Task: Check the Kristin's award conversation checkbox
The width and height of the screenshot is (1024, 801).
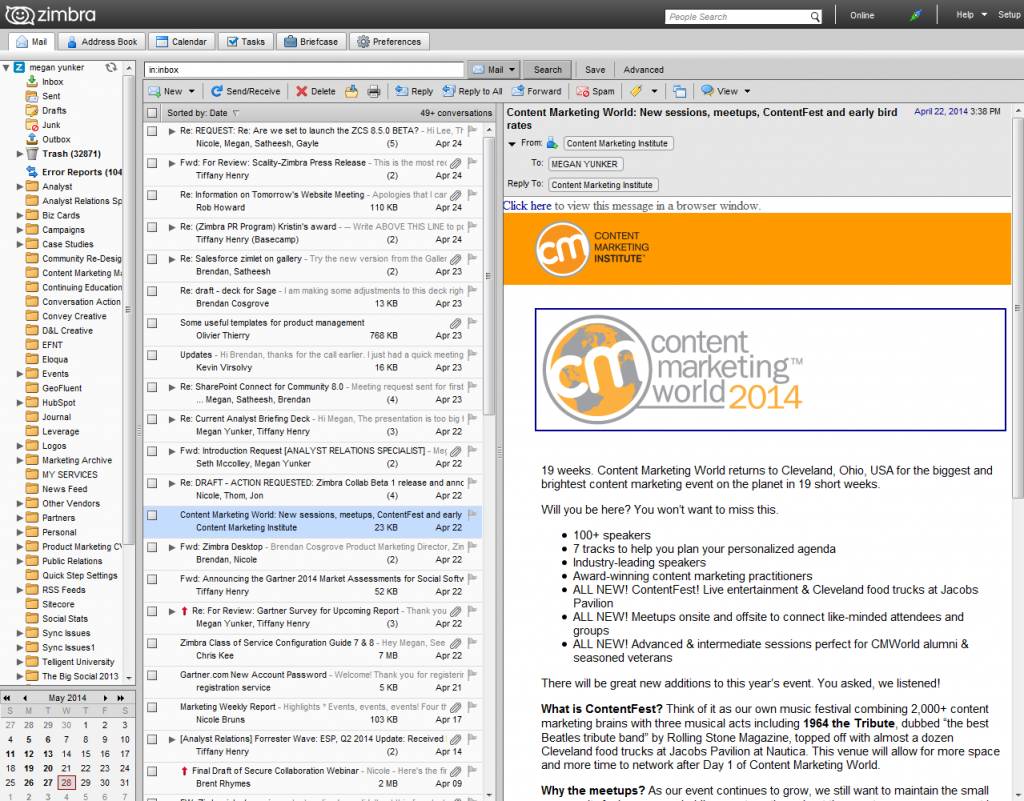Action: (152, 227)
